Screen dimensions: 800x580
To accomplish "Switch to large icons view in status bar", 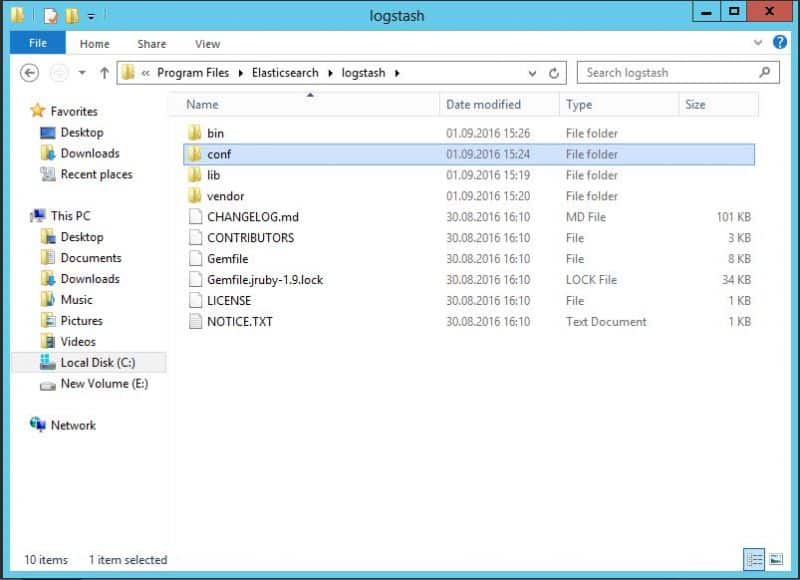I will coord(775,560).
